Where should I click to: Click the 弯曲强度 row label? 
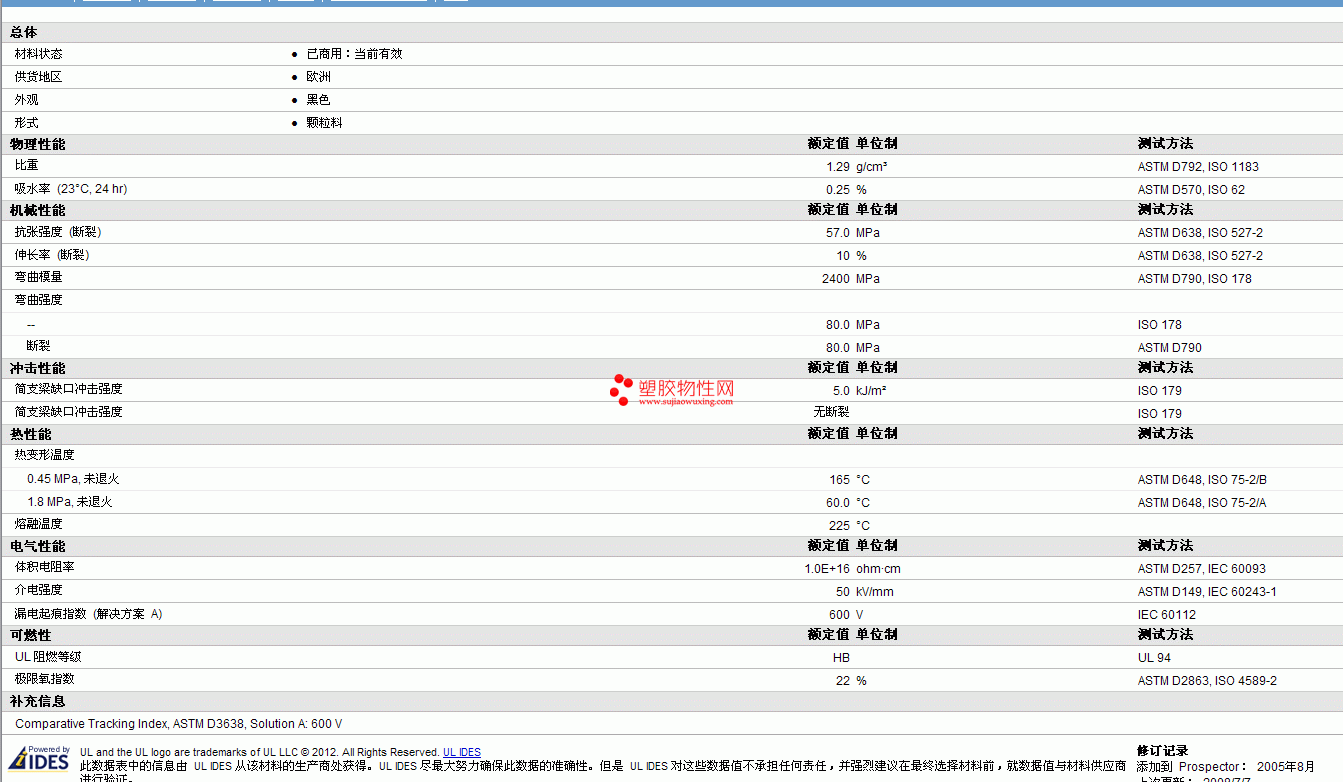(38, 300)
